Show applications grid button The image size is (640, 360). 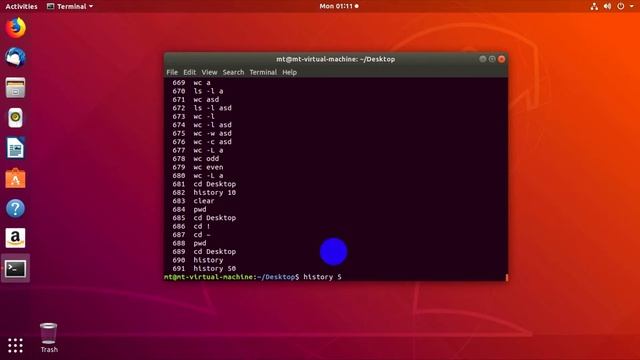pyautogui.click(x=16, y=345)
